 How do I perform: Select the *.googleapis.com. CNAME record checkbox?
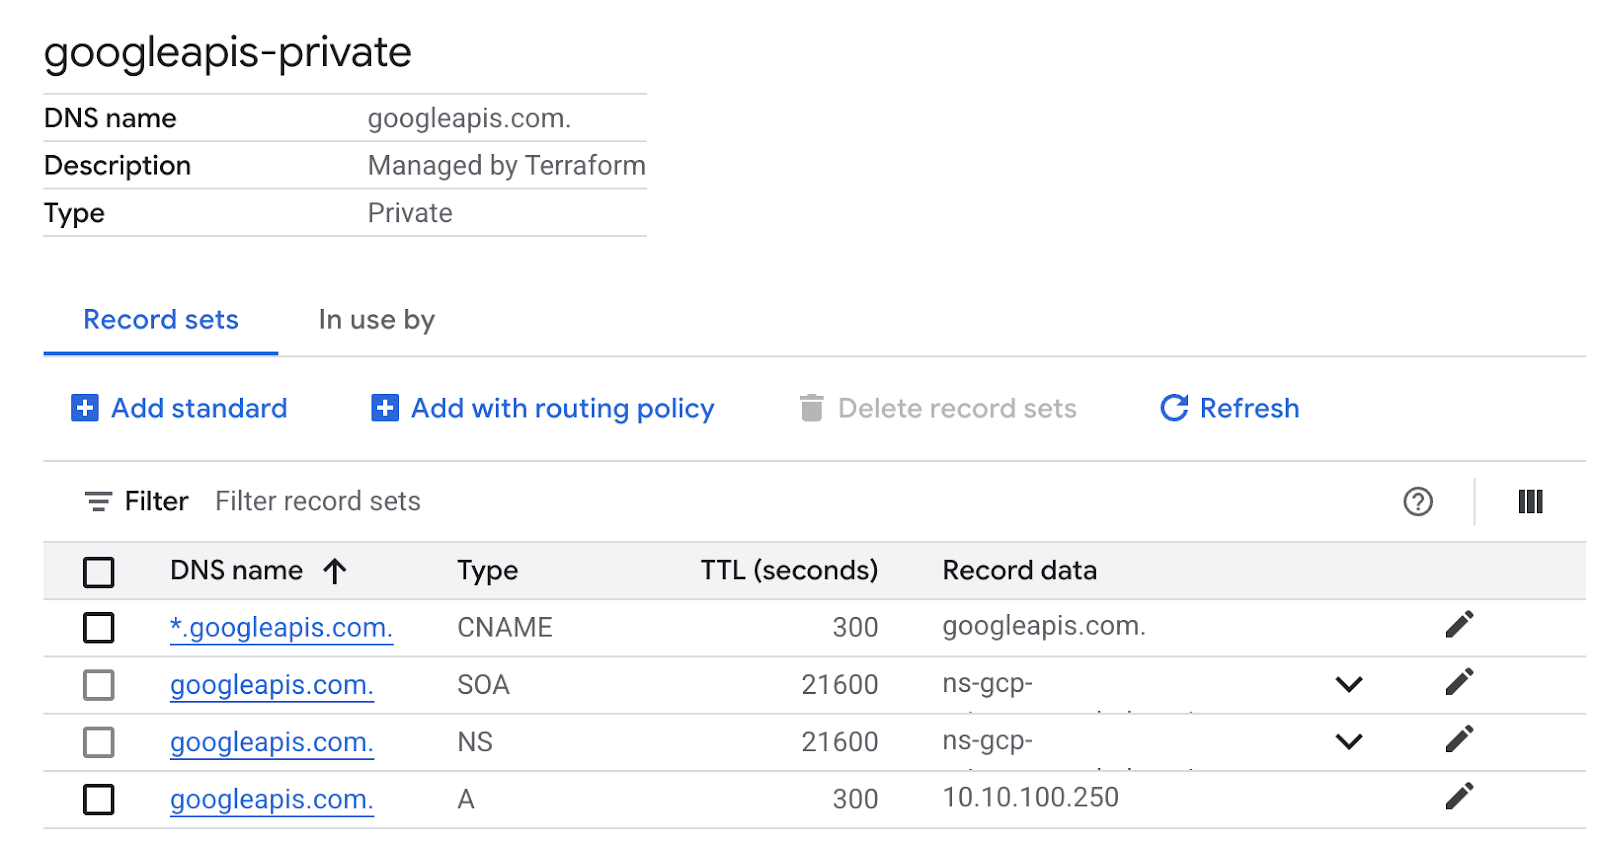pos(98,628)
